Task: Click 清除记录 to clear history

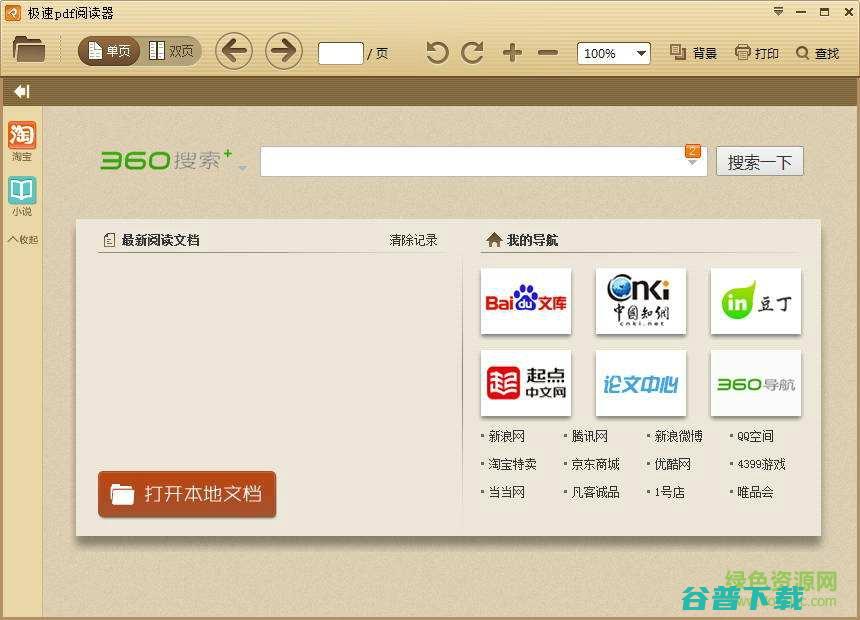Action: (414, 240)
